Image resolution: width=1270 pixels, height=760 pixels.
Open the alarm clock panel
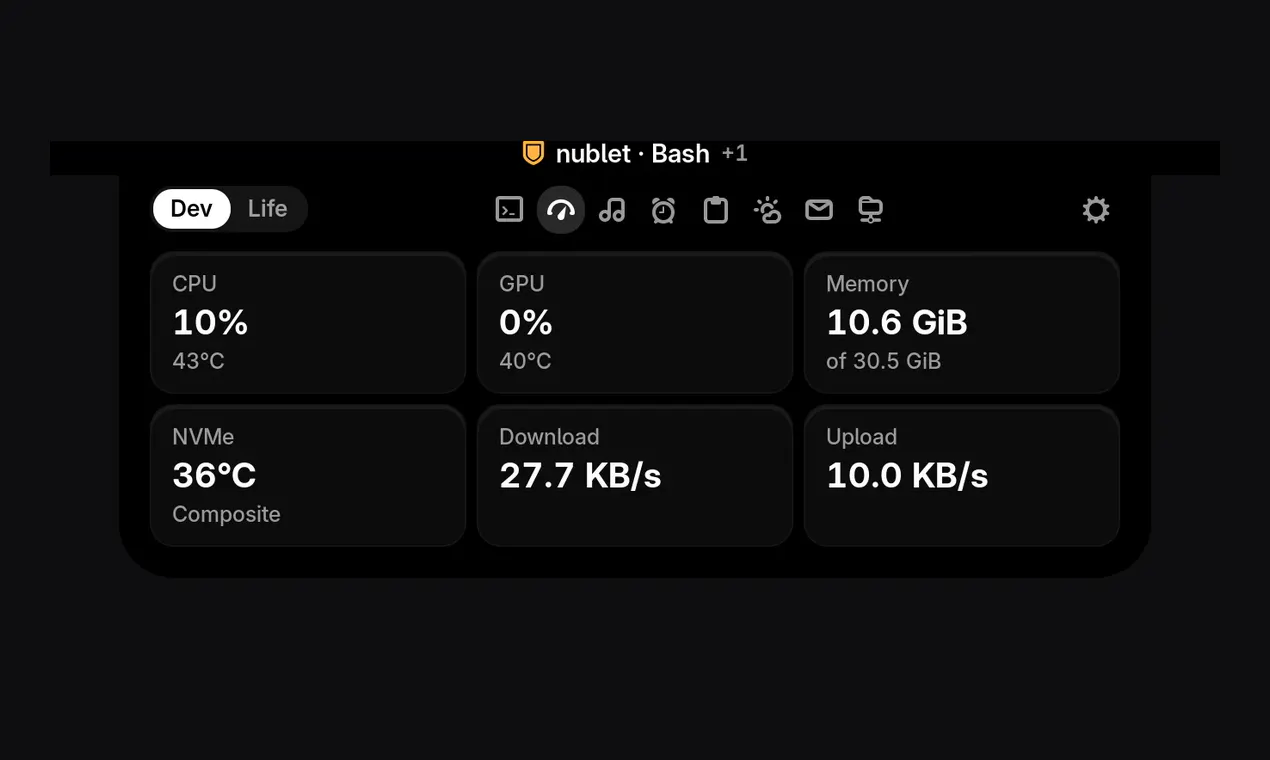pos(663,210)
